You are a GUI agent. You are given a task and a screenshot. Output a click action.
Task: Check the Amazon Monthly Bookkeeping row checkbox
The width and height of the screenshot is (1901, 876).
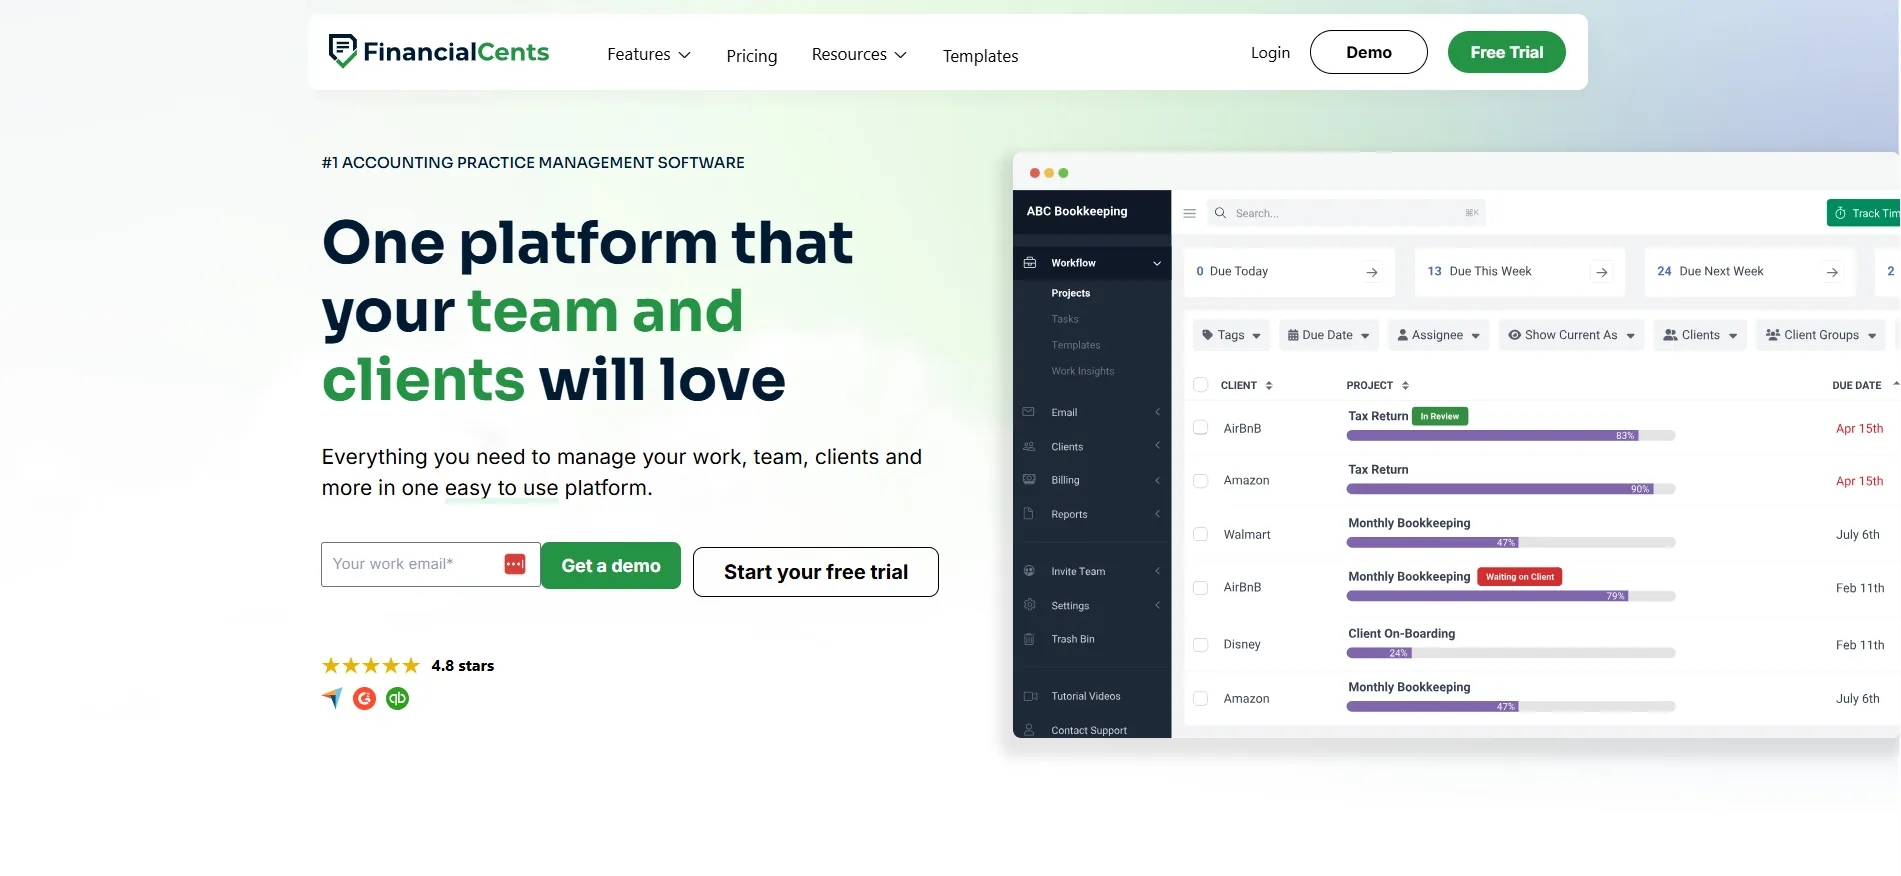[1201, 699]
